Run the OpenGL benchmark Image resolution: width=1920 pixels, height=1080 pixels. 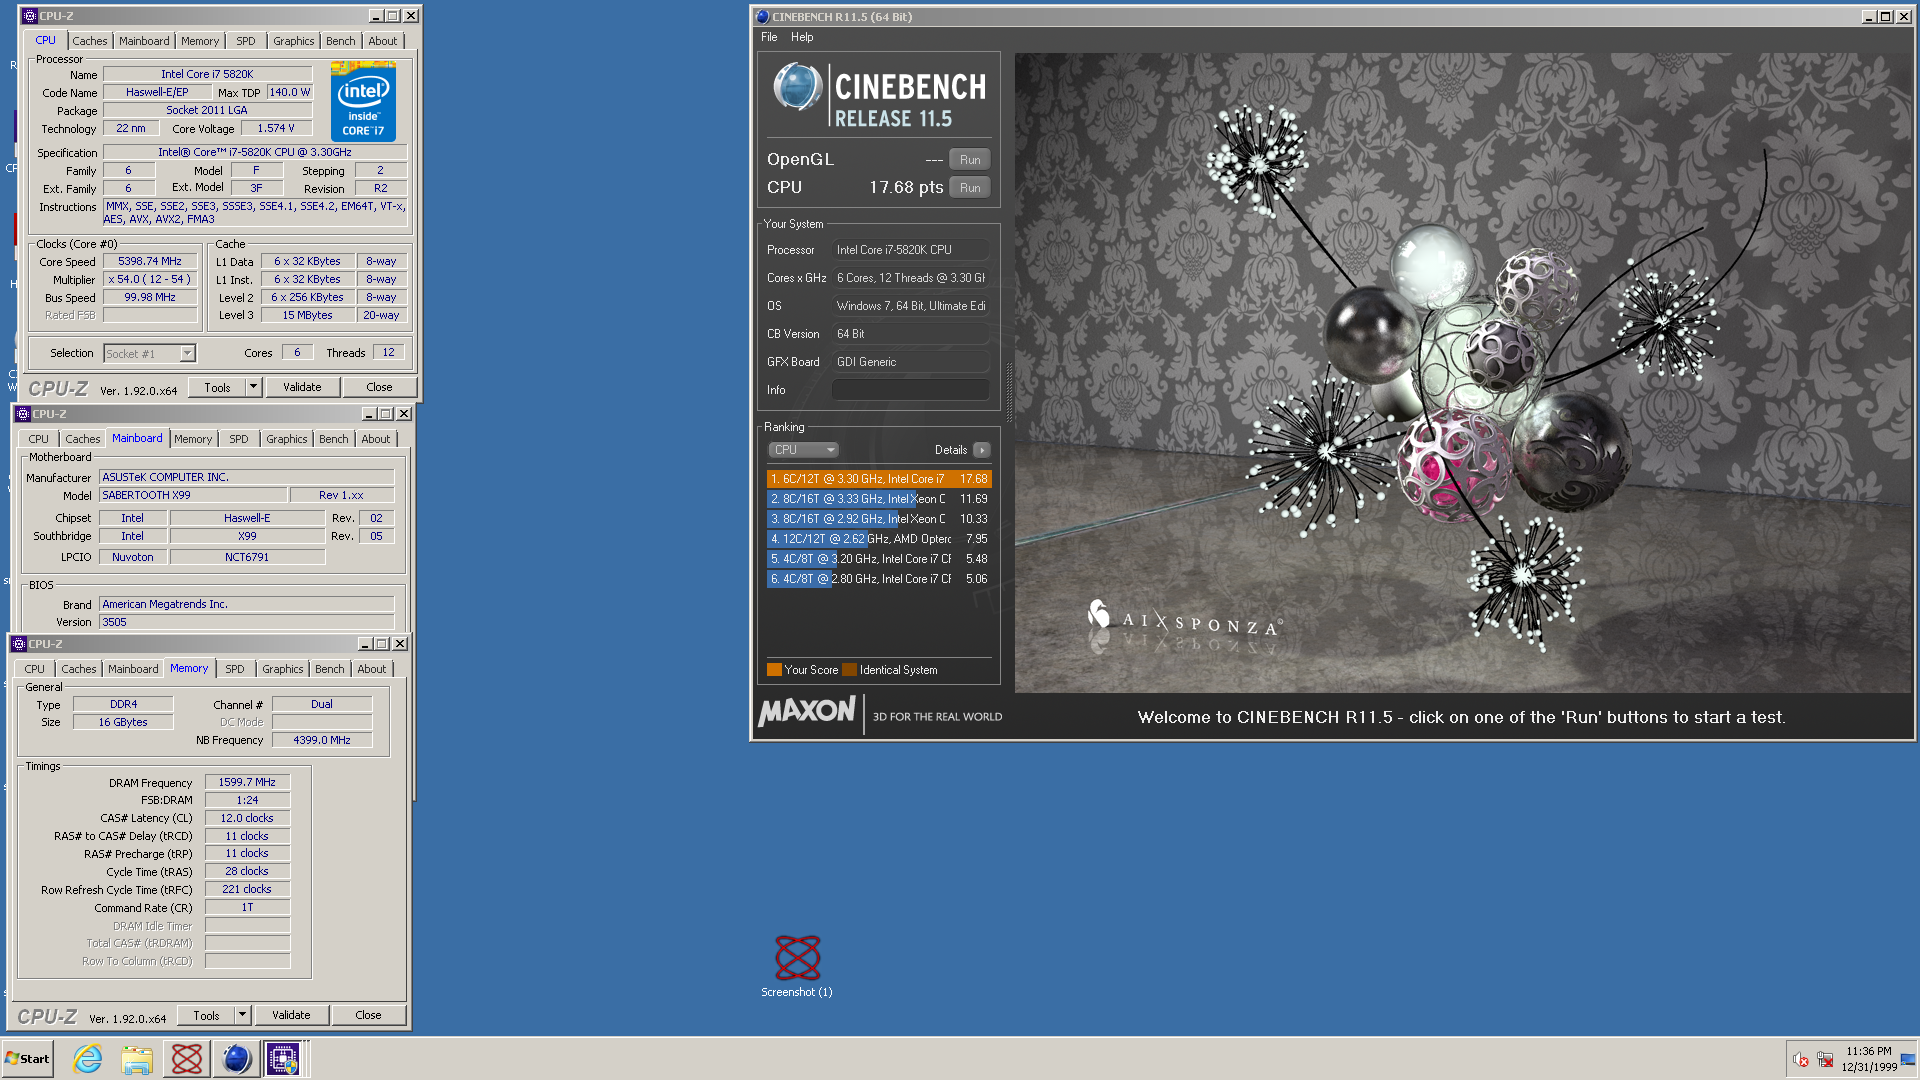(x=969, y=160)
